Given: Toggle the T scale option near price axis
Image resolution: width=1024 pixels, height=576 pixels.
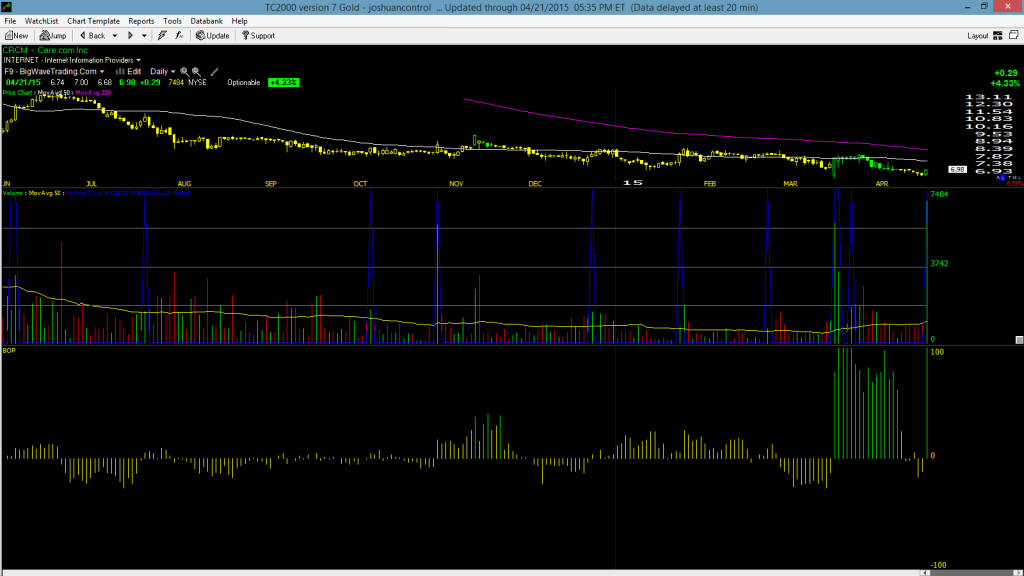Looking at the screenshot, I should click(x=1010, y=178).
